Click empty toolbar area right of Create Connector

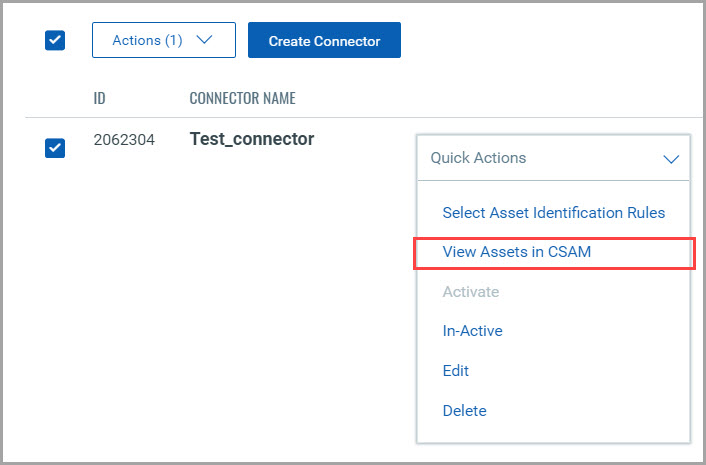[550, 41]
